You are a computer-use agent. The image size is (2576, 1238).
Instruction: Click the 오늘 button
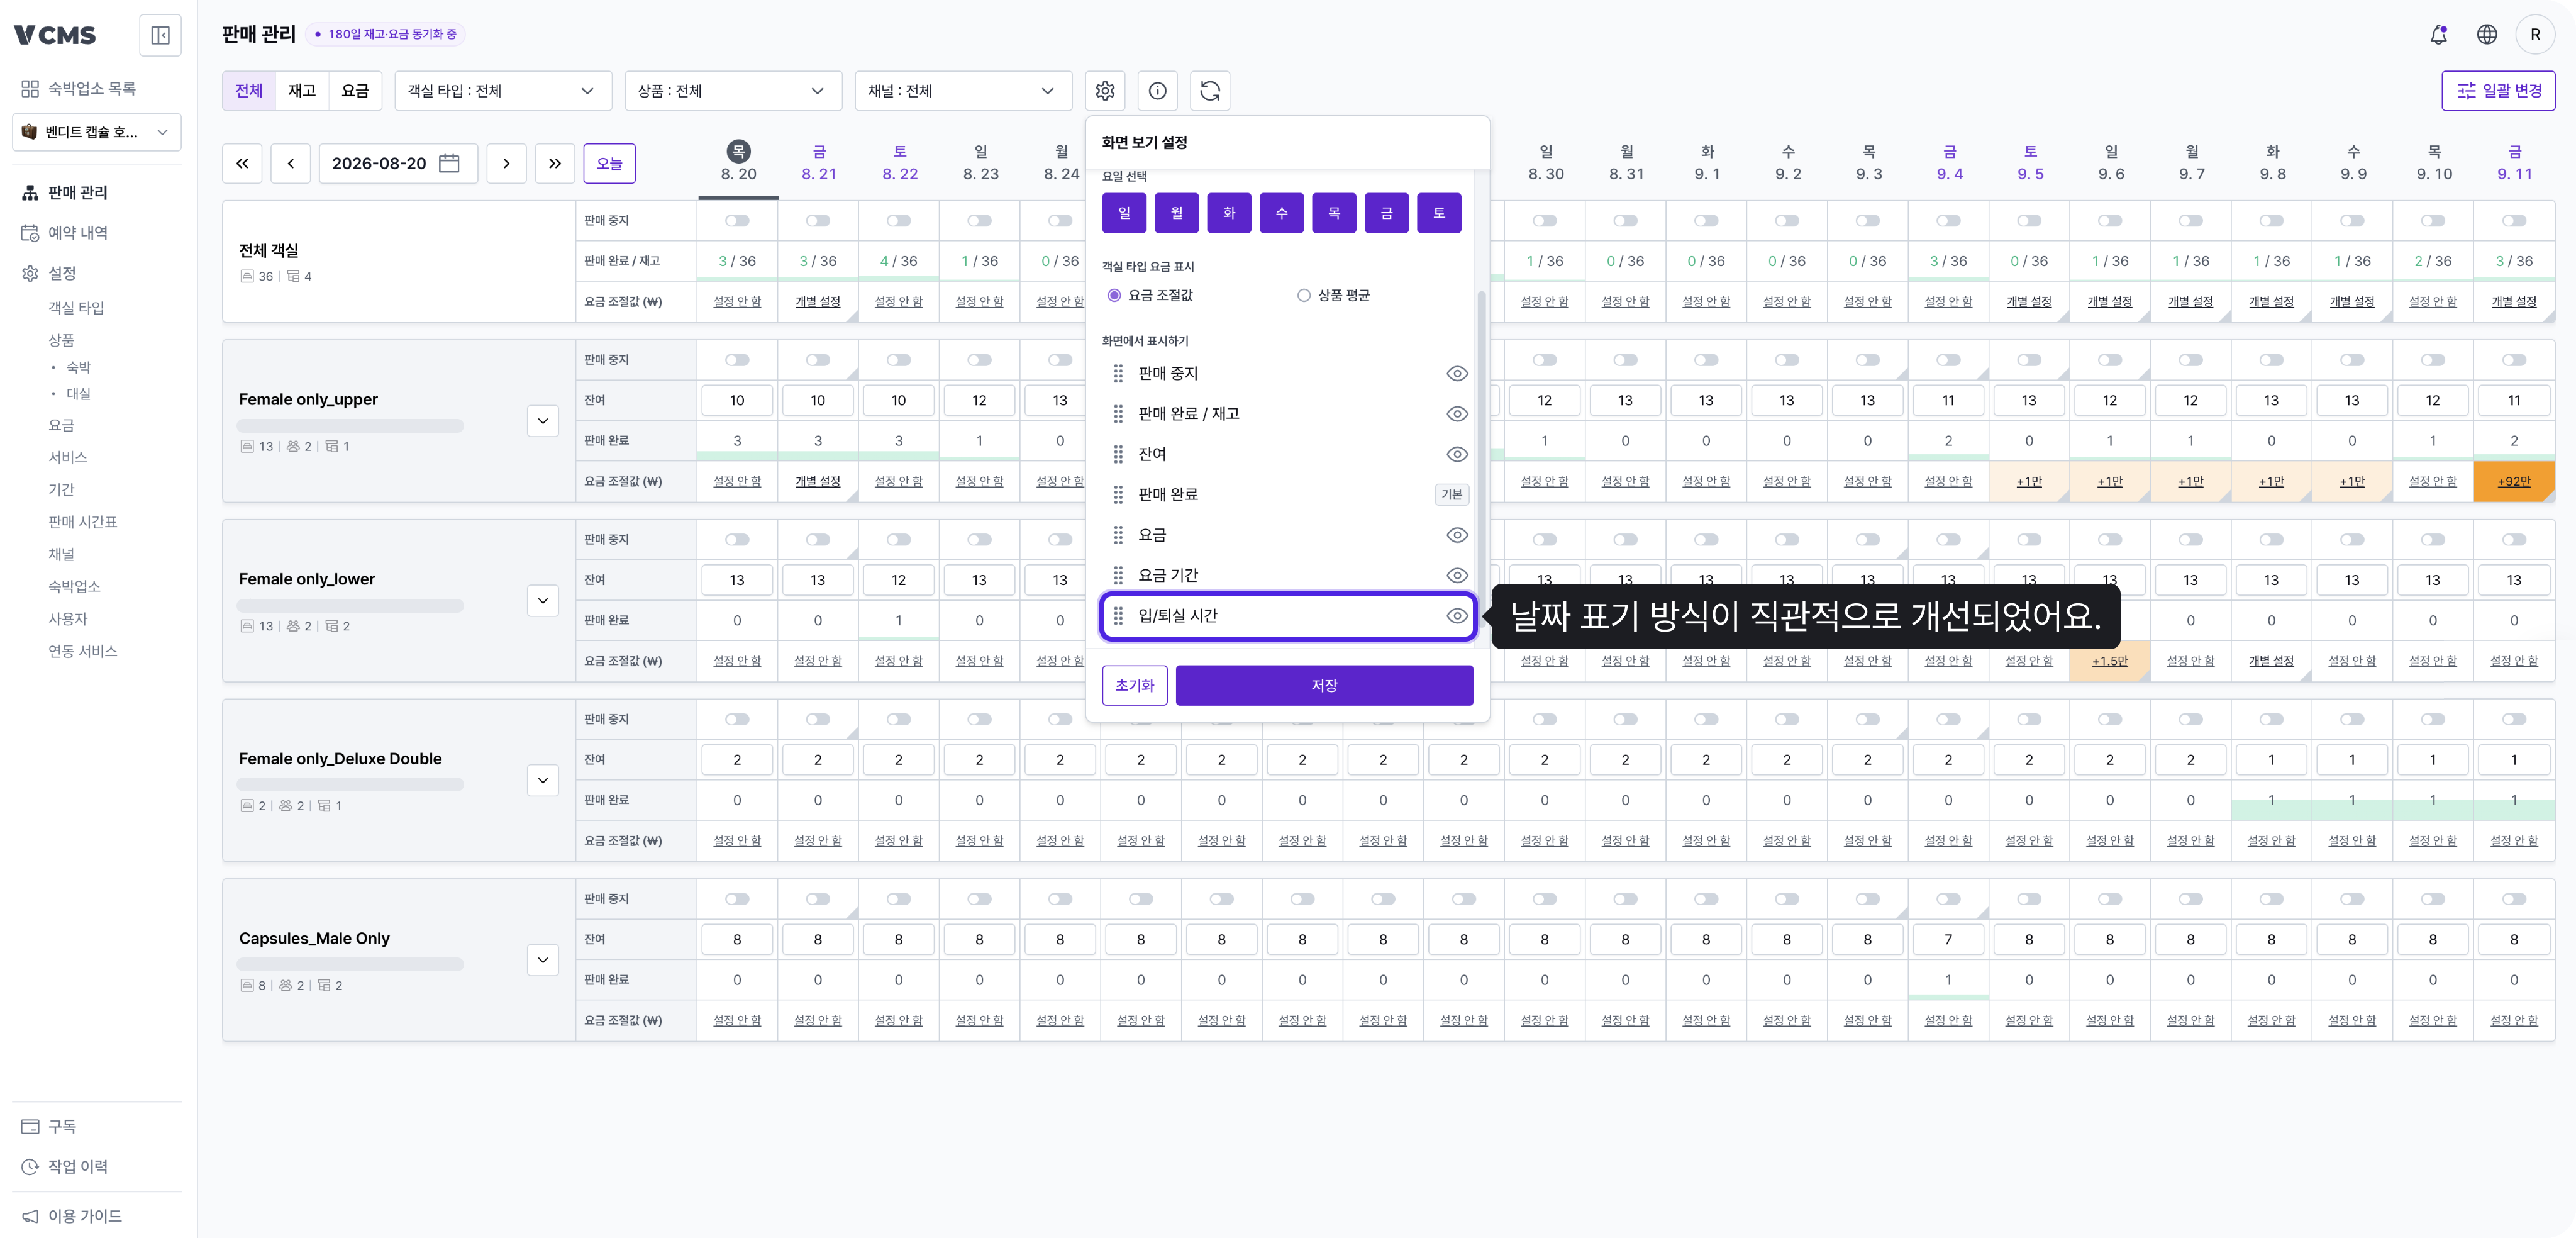coord(609,163)
